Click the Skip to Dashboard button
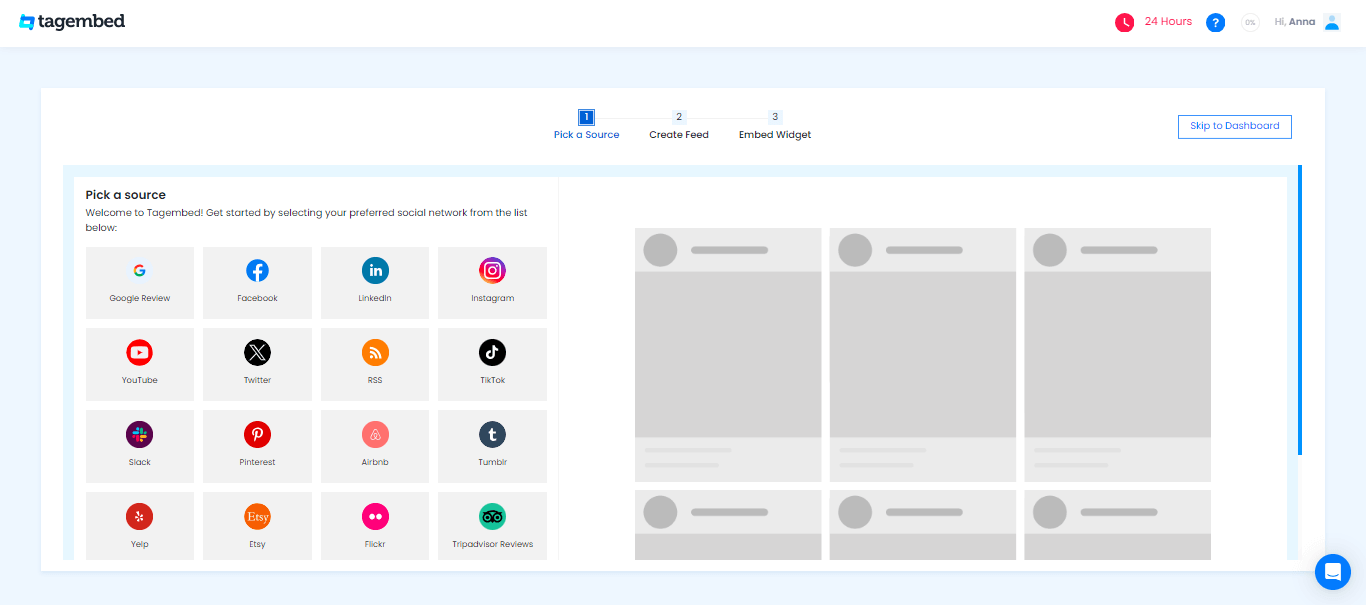 click(1234, 126)
